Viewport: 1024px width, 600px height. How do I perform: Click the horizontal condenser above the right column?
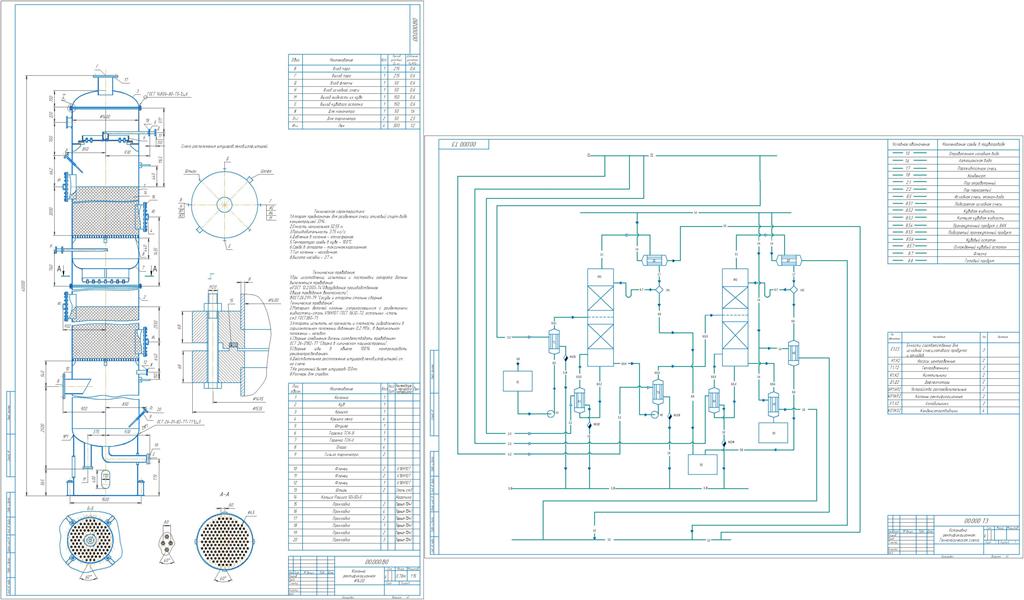click(789, 261)
